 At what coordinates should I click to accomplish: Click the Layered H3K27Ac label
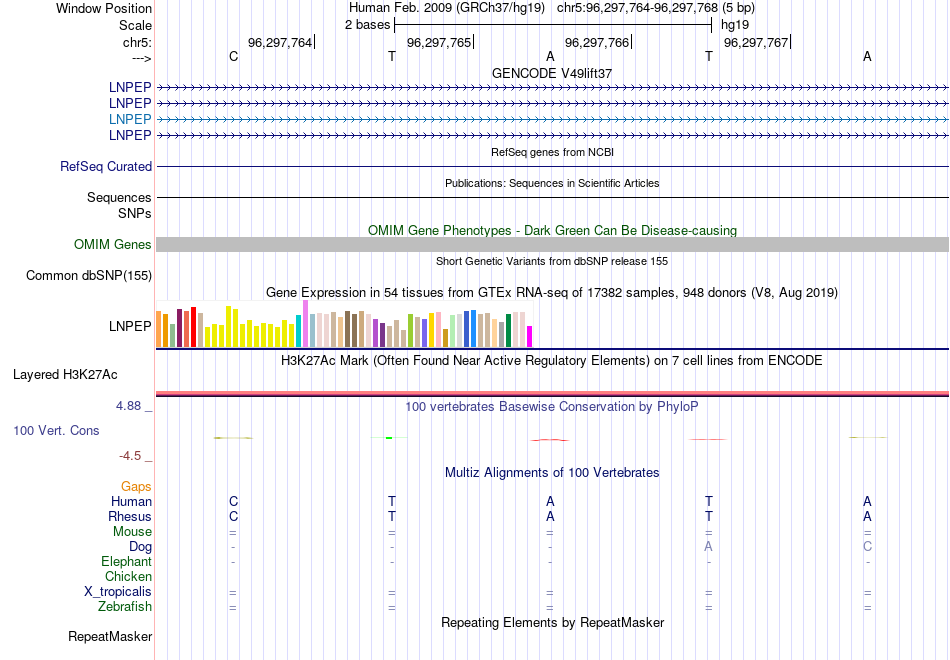click(65, 375)
